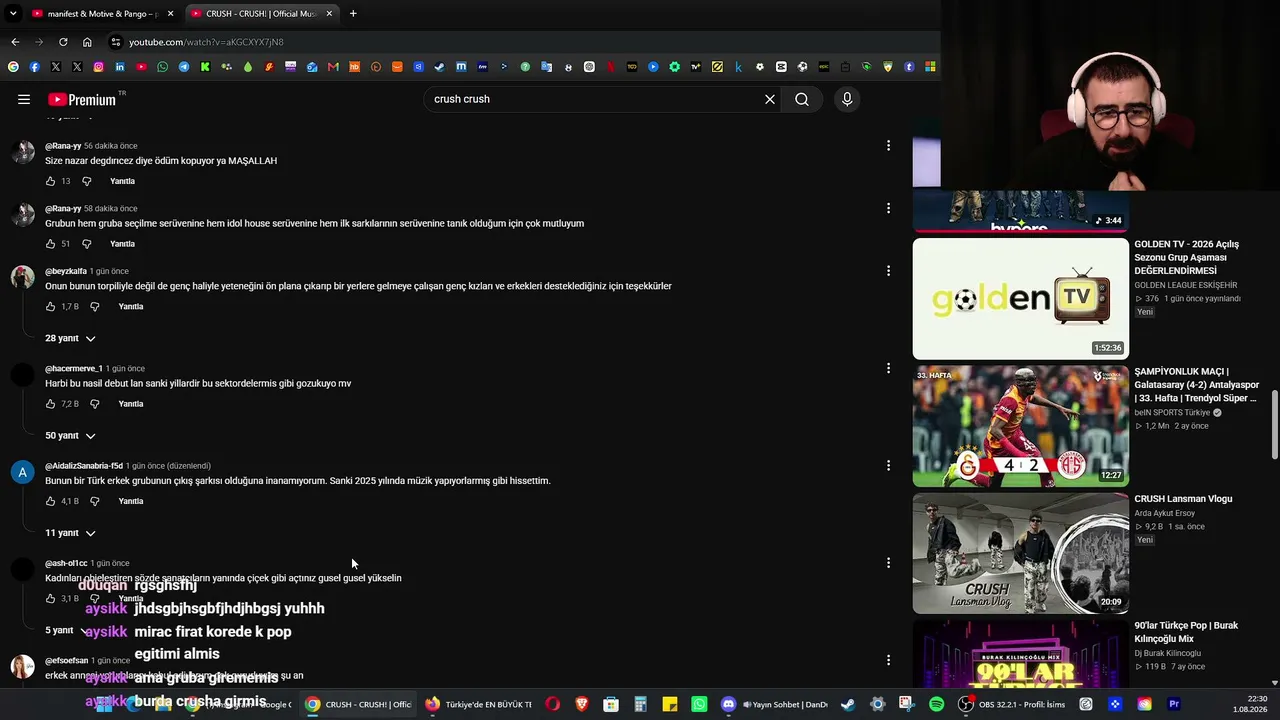Close the manifest & Motive & Pango tab

click(171, 14)
